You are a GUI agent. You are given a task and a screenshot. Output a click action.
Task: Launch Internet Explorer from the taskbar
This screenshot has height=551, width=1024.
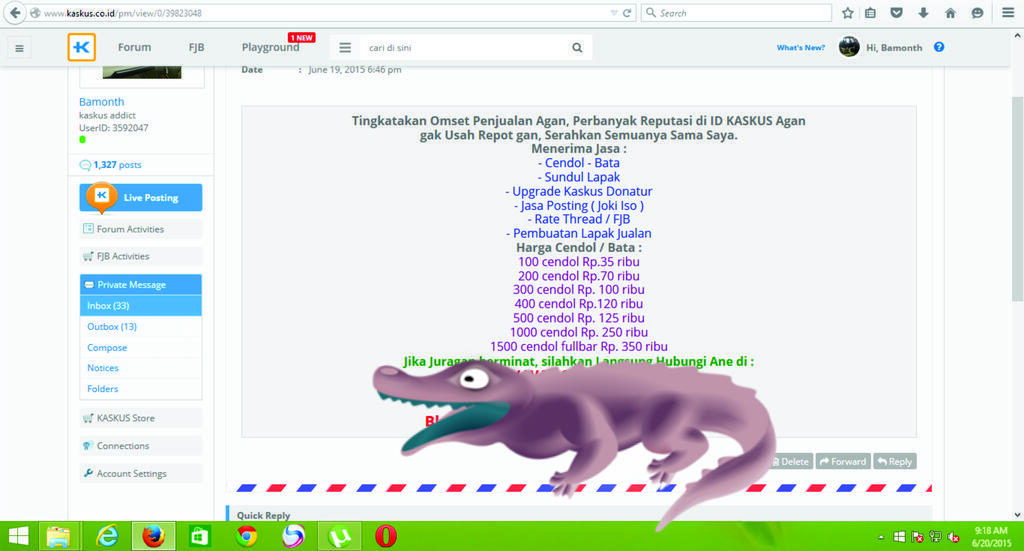click(x=107, y=537)
